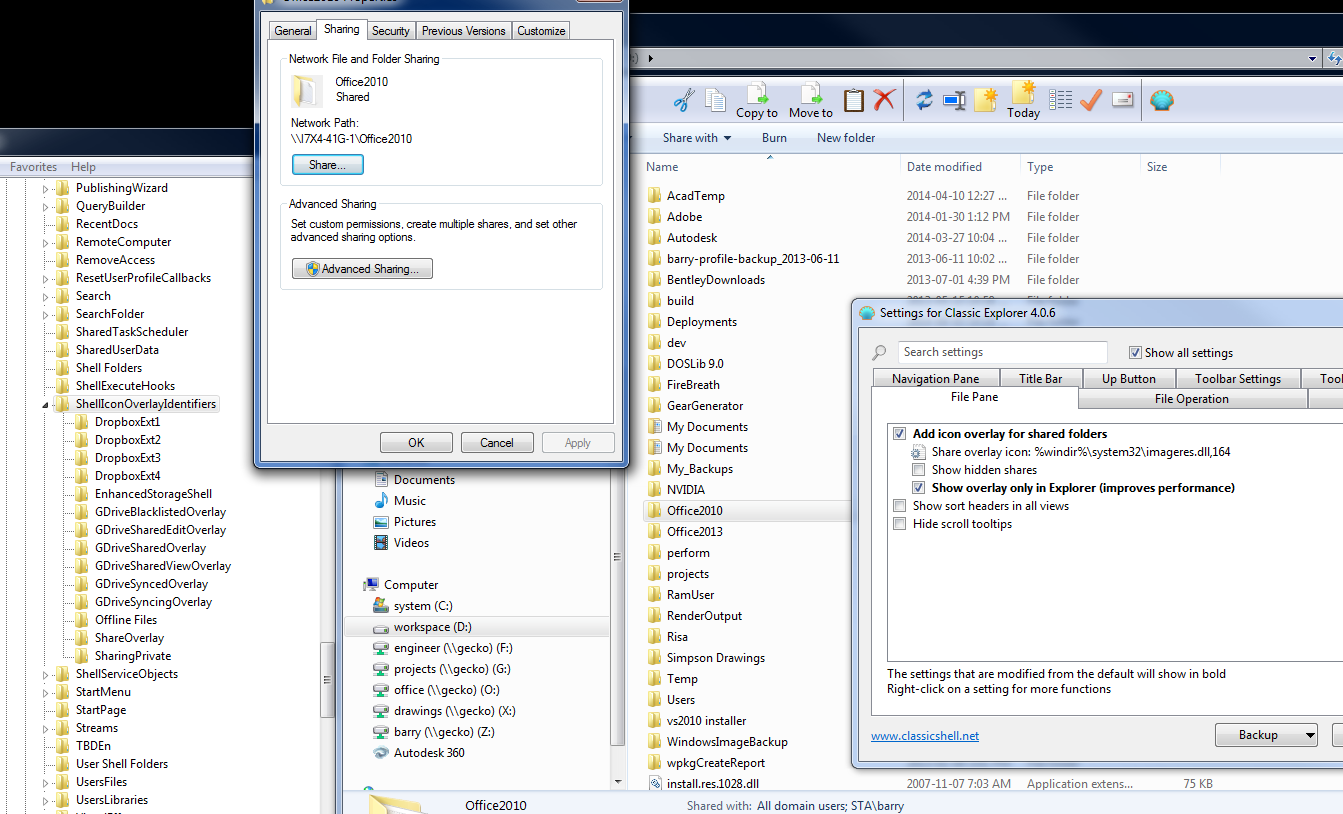Image resolution: width=1343 pixels, height=814 pixels.
Task: Click the blue arrows Refresh icon
Action: point(924,100)
